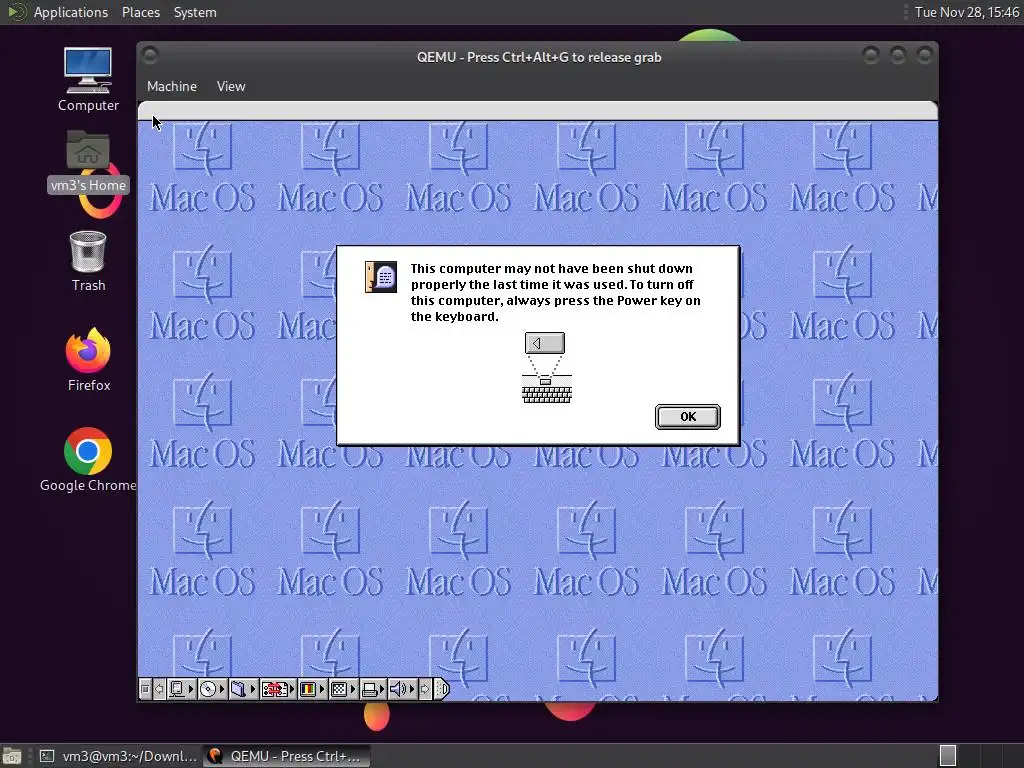Open the Monitor Resolution Control Strip module
The width and height of the screenshot is (1024, 768).
pyautogui.click(x=338, y=689)
